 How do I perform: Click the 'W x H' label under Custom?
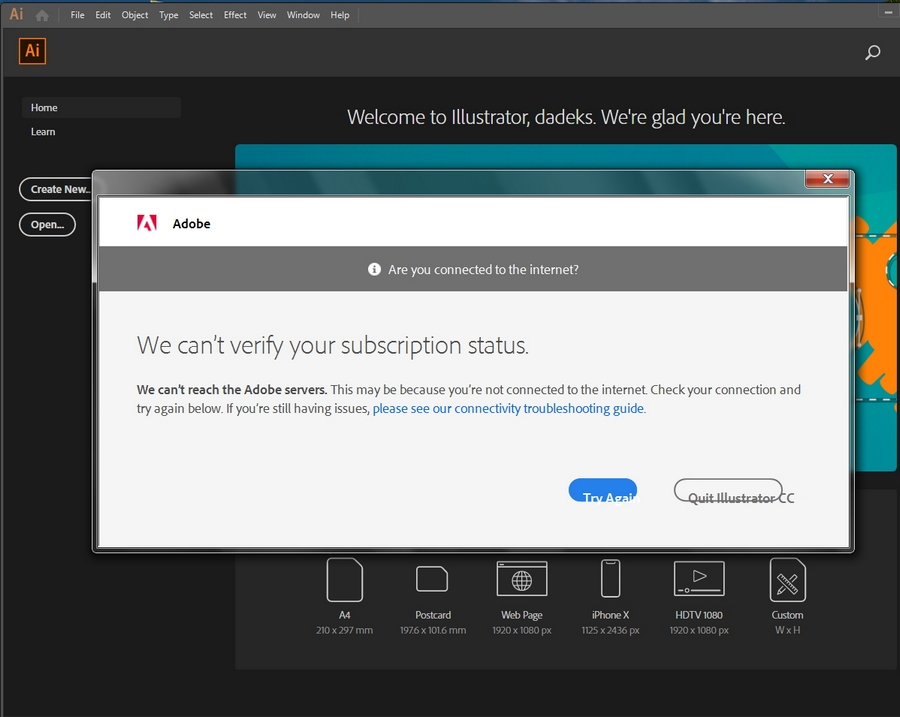point(788,630)
